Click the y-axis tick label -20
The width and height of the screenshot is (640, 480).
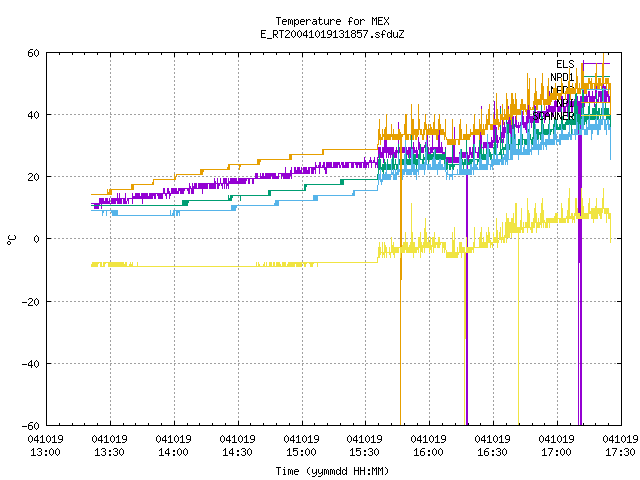pyautogui.click(x=31, y=302)
